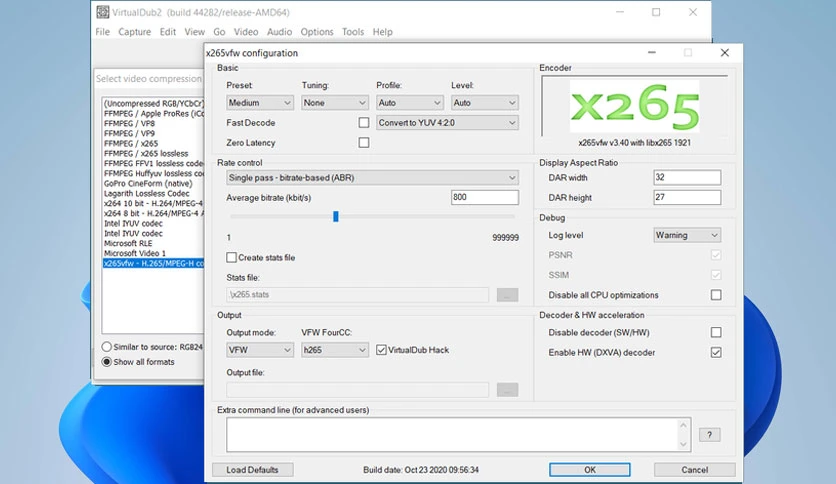The width and height of the screenshot is (836, 484).
Task: Click browse button next to Stats file
Action: point(507,295)
